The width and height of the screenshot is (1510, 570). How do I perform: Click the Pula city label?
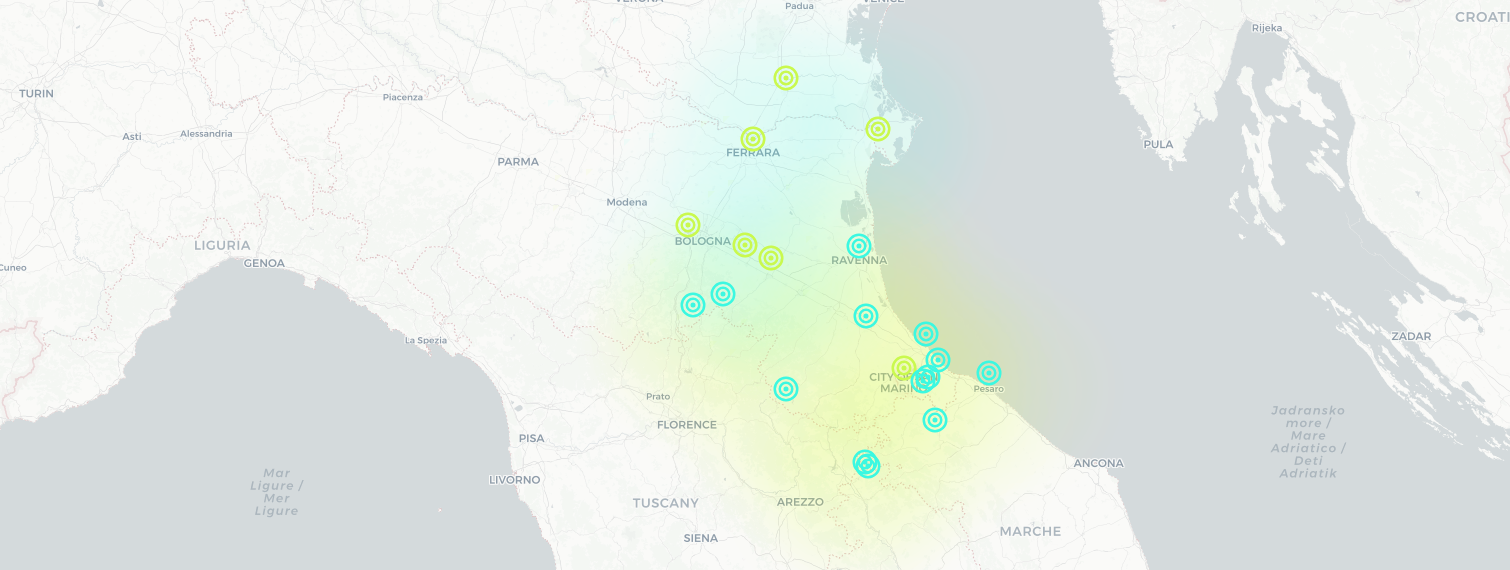tap(1158, 145)
